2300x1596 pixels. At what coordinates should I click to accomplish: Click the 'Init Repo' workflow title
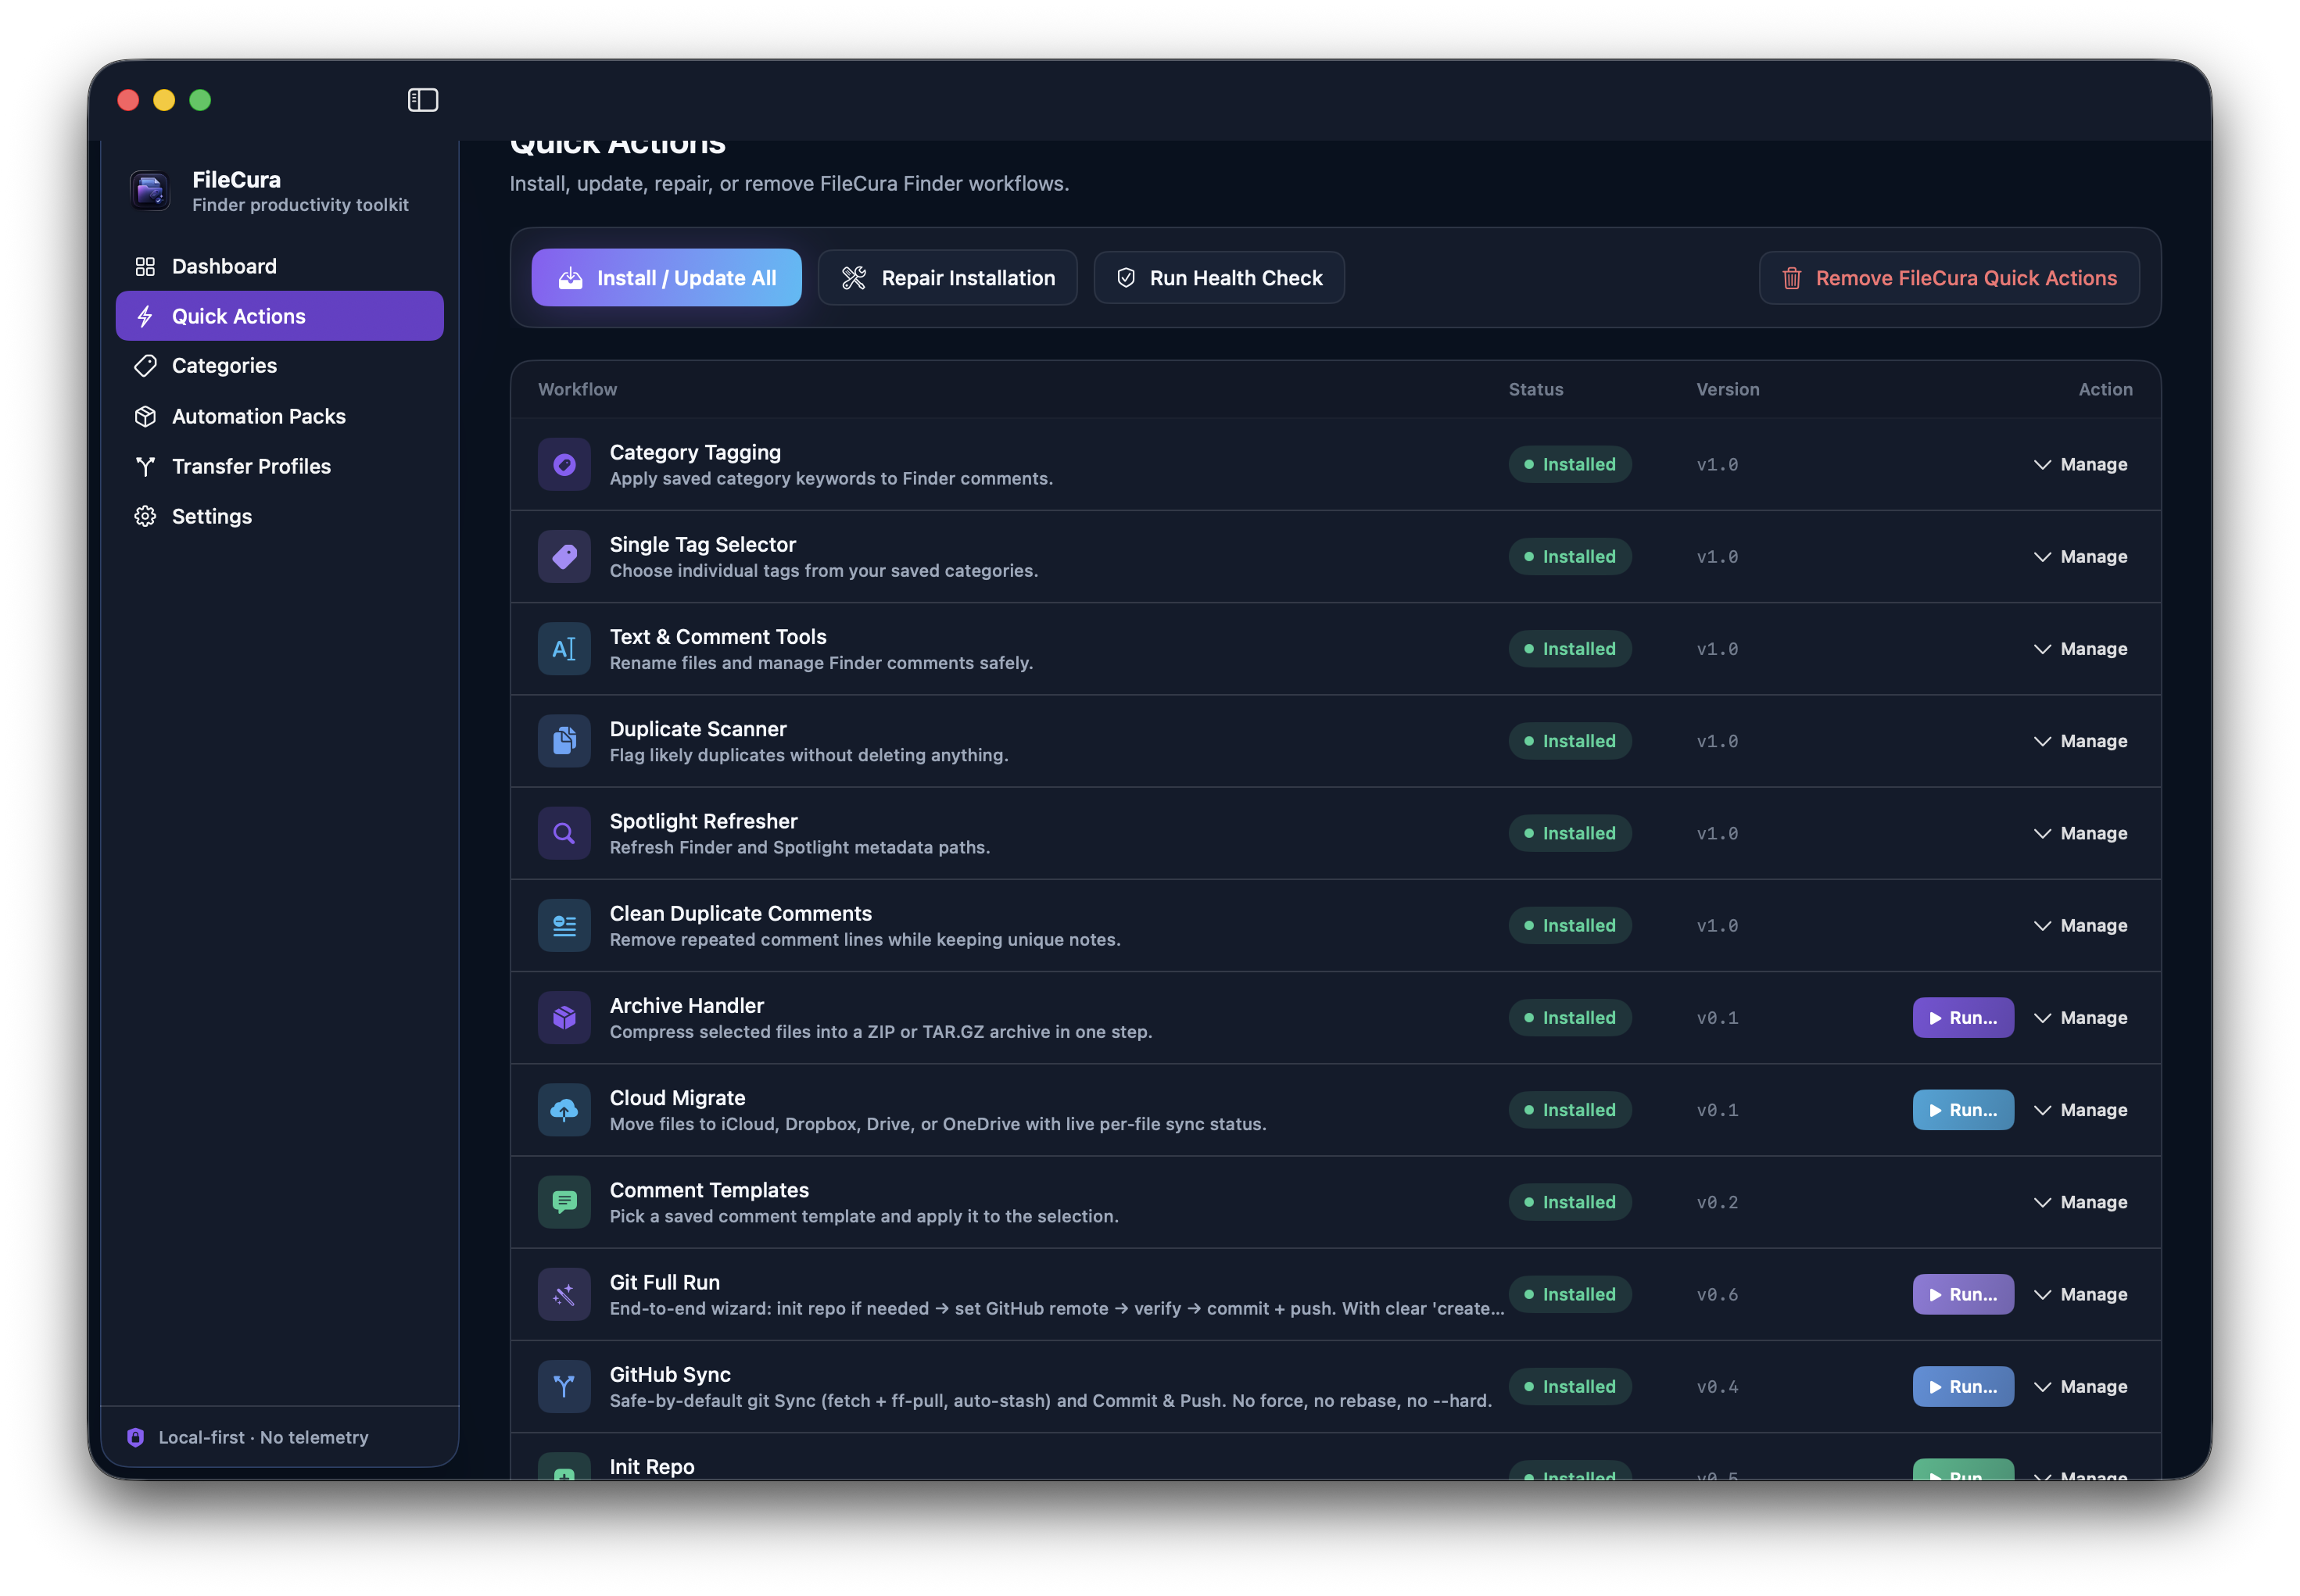(x=652, y=1467)
